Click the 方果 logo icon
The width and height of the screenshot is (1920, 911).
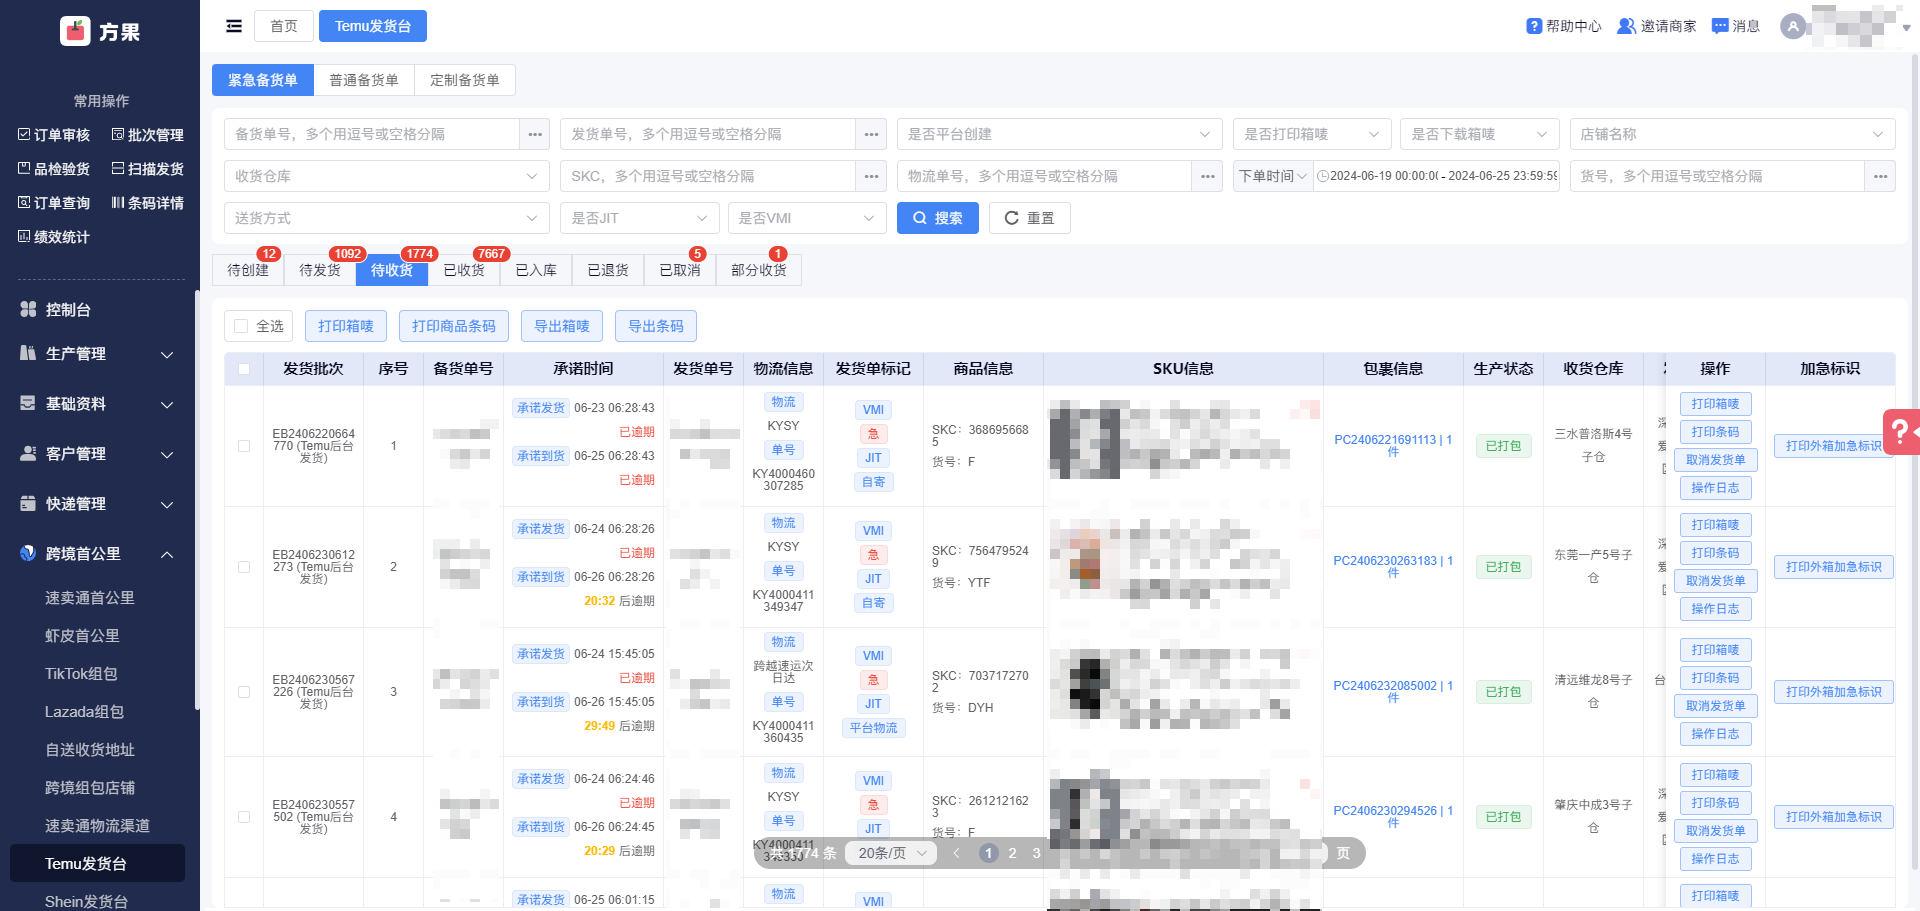(x=75, y=32)
